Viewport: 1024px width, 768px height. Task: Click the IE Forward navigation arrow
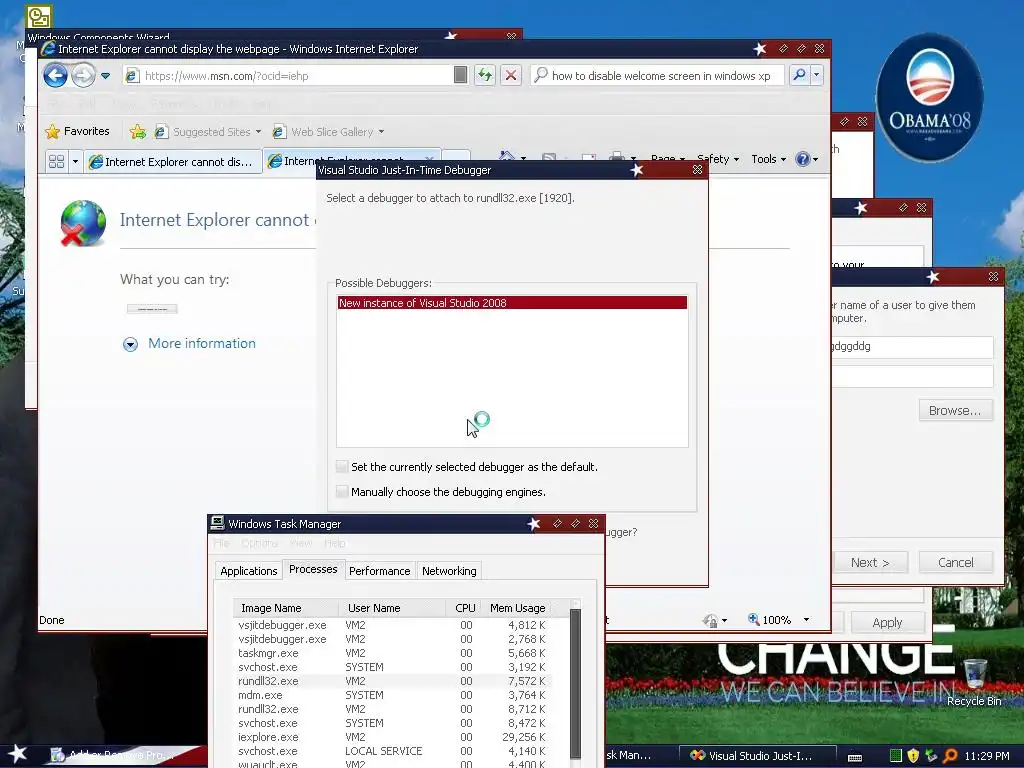(83, 76)
